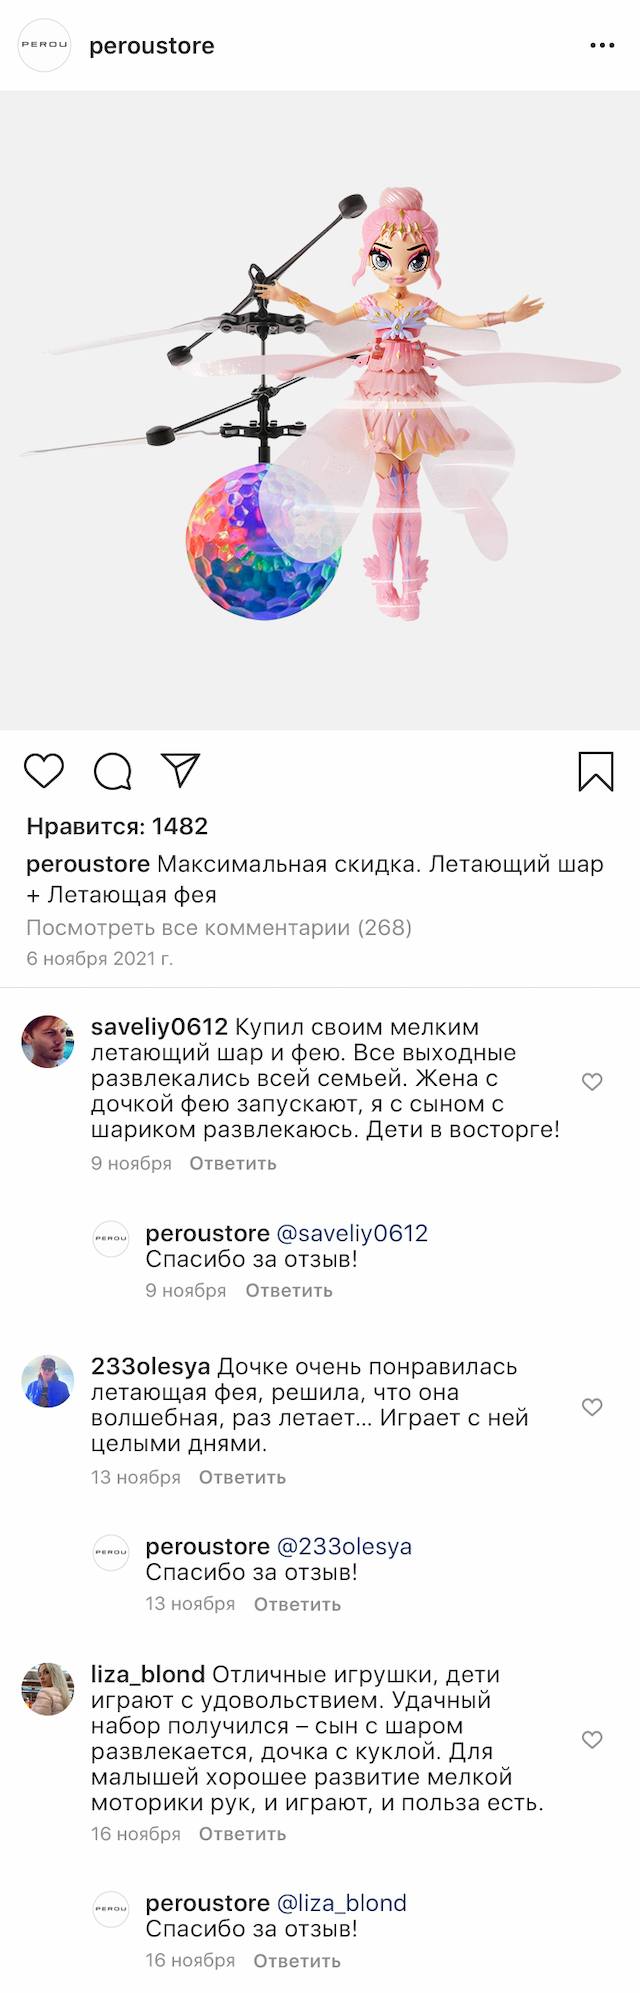Expand all 268 comments
640x1993 pixels.
click(219, 927)
